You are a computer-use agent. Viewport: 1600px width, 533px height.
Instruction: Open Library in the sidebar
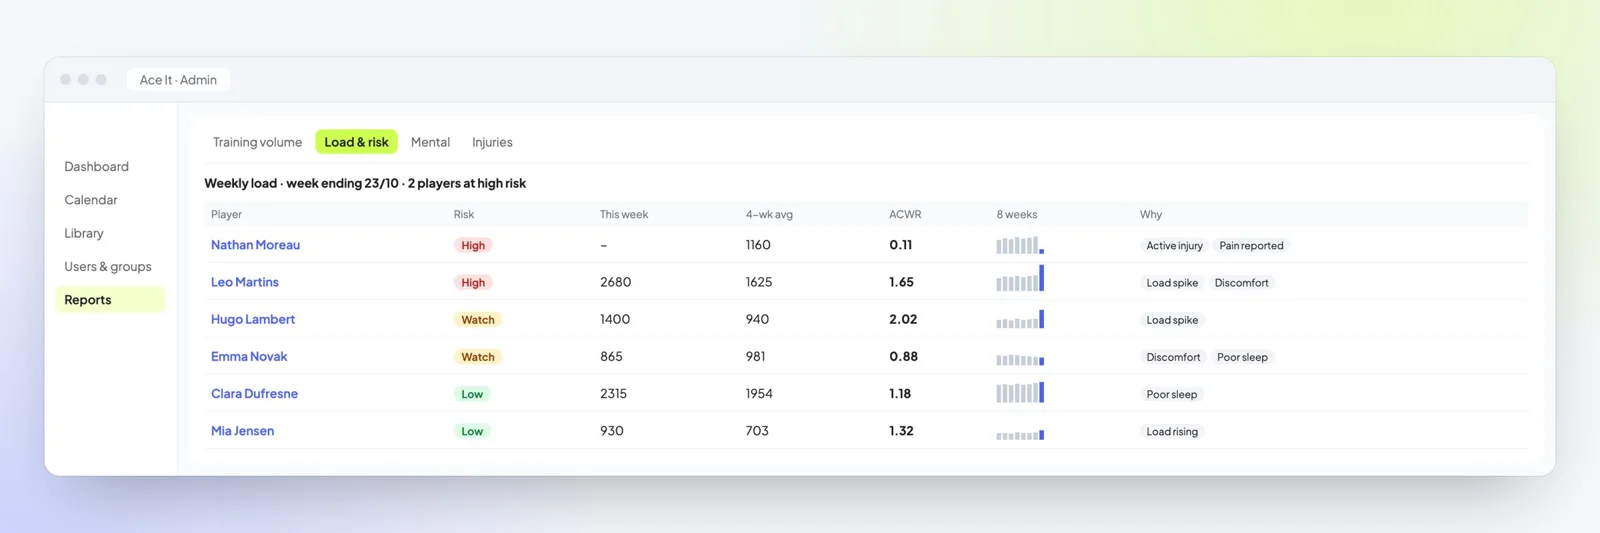(84, 233)
